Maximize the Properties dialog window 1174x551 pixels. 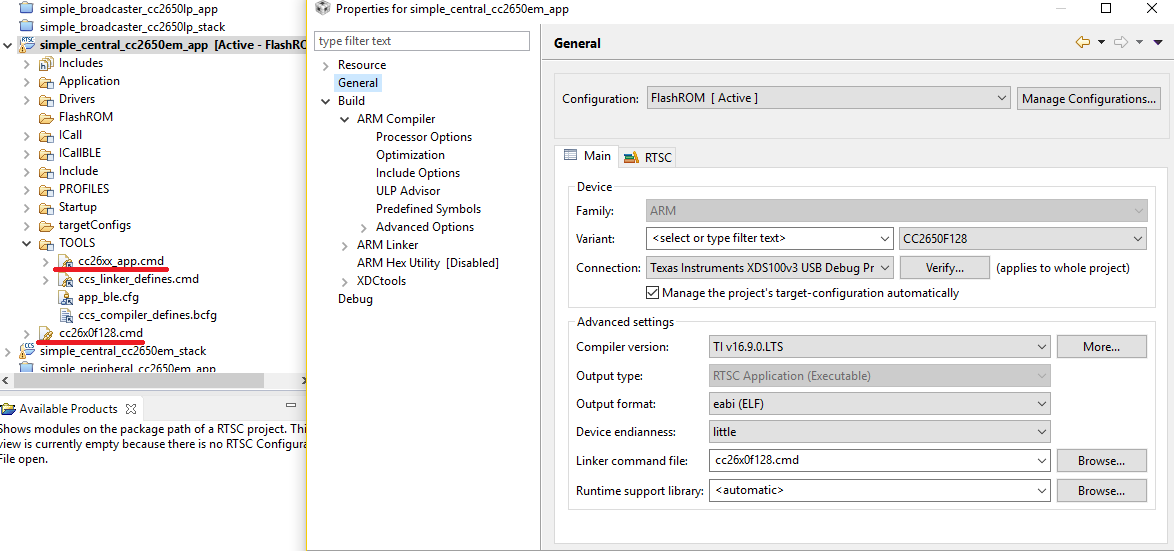(1106, 8)
